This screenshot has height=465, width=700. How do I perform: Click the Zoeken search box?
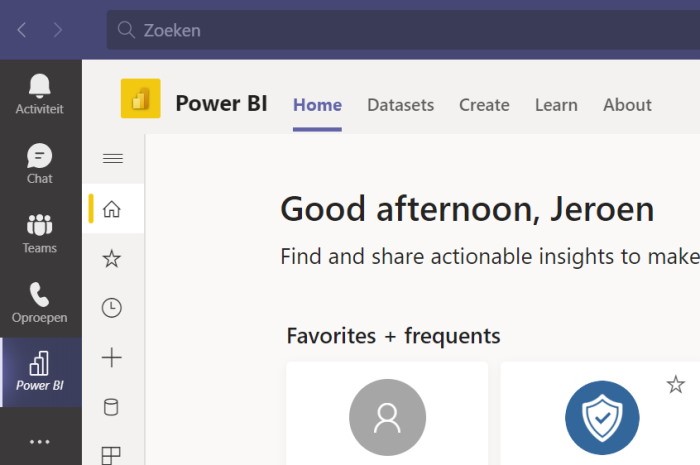[x=400, y=30]
